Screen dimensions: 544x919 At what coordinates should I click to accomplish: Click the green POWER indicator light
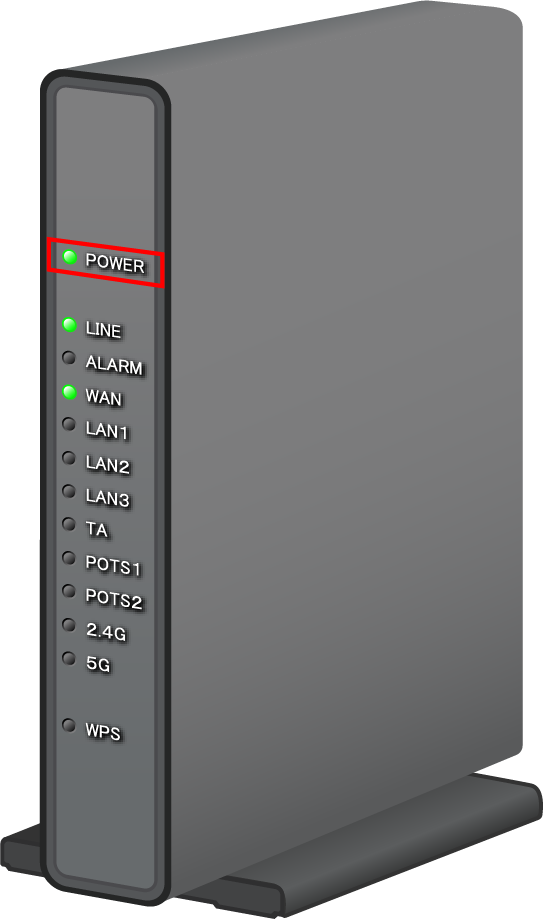click(x=70, y=257)
